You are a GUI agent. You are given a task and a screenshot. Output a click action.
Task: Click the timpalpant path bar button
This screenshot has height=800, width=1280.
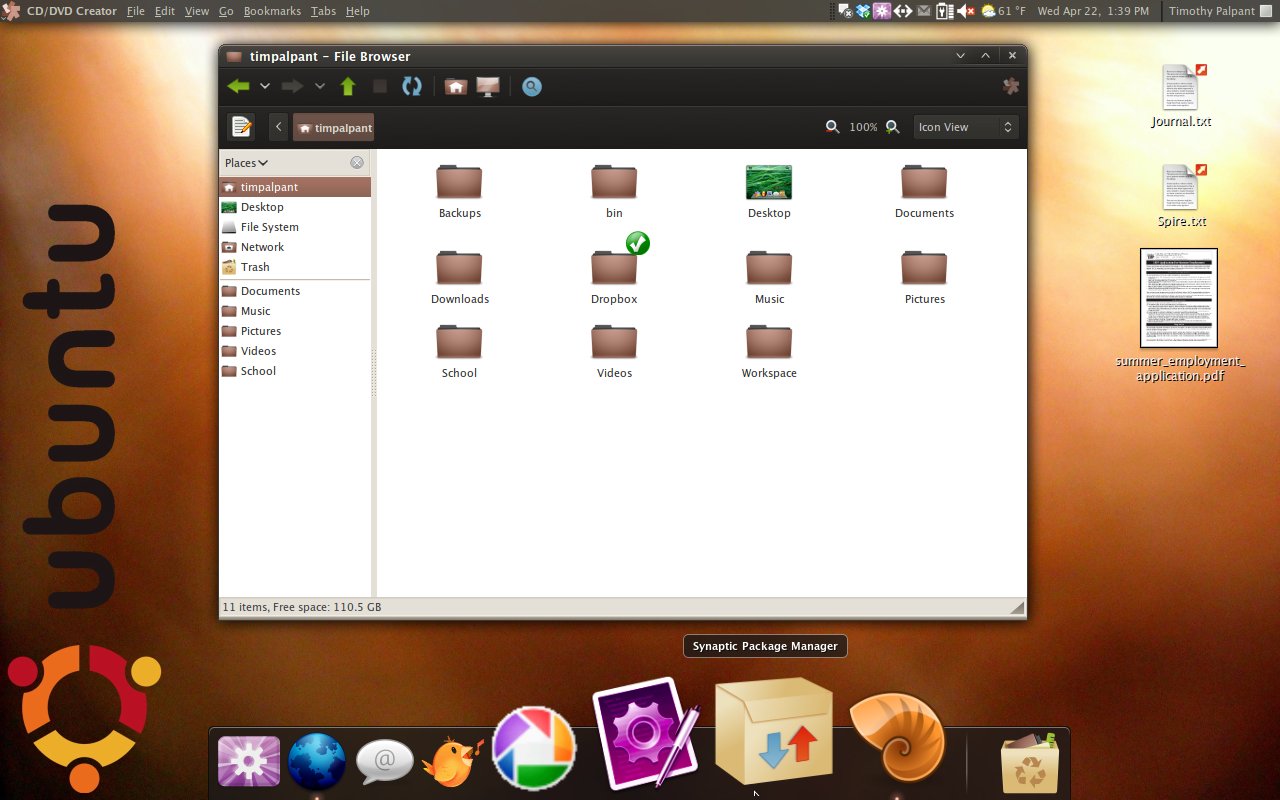pos(334,127)
